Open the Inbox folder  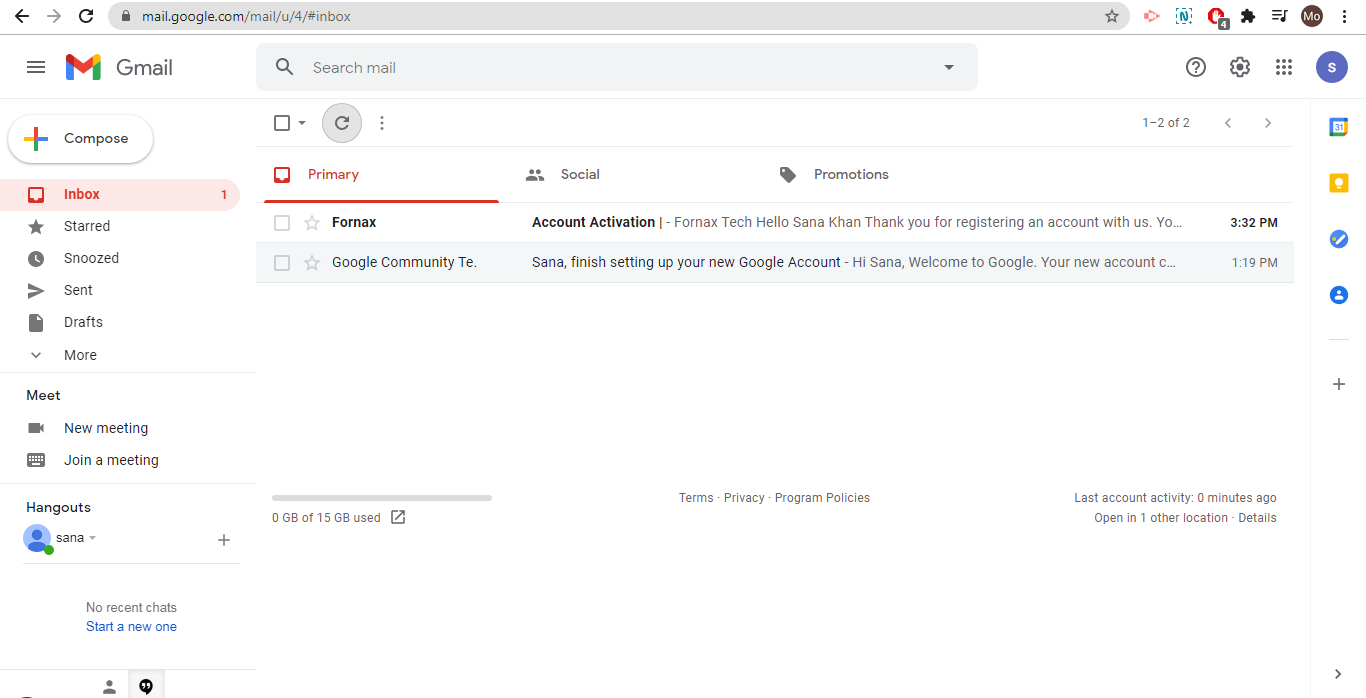pyautogui.click(x=120, y=195)
